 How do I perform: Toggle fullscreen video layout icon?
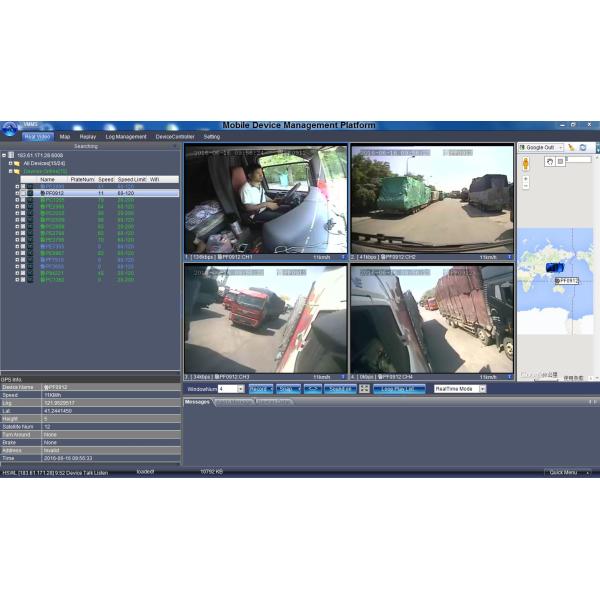[364, 389]
